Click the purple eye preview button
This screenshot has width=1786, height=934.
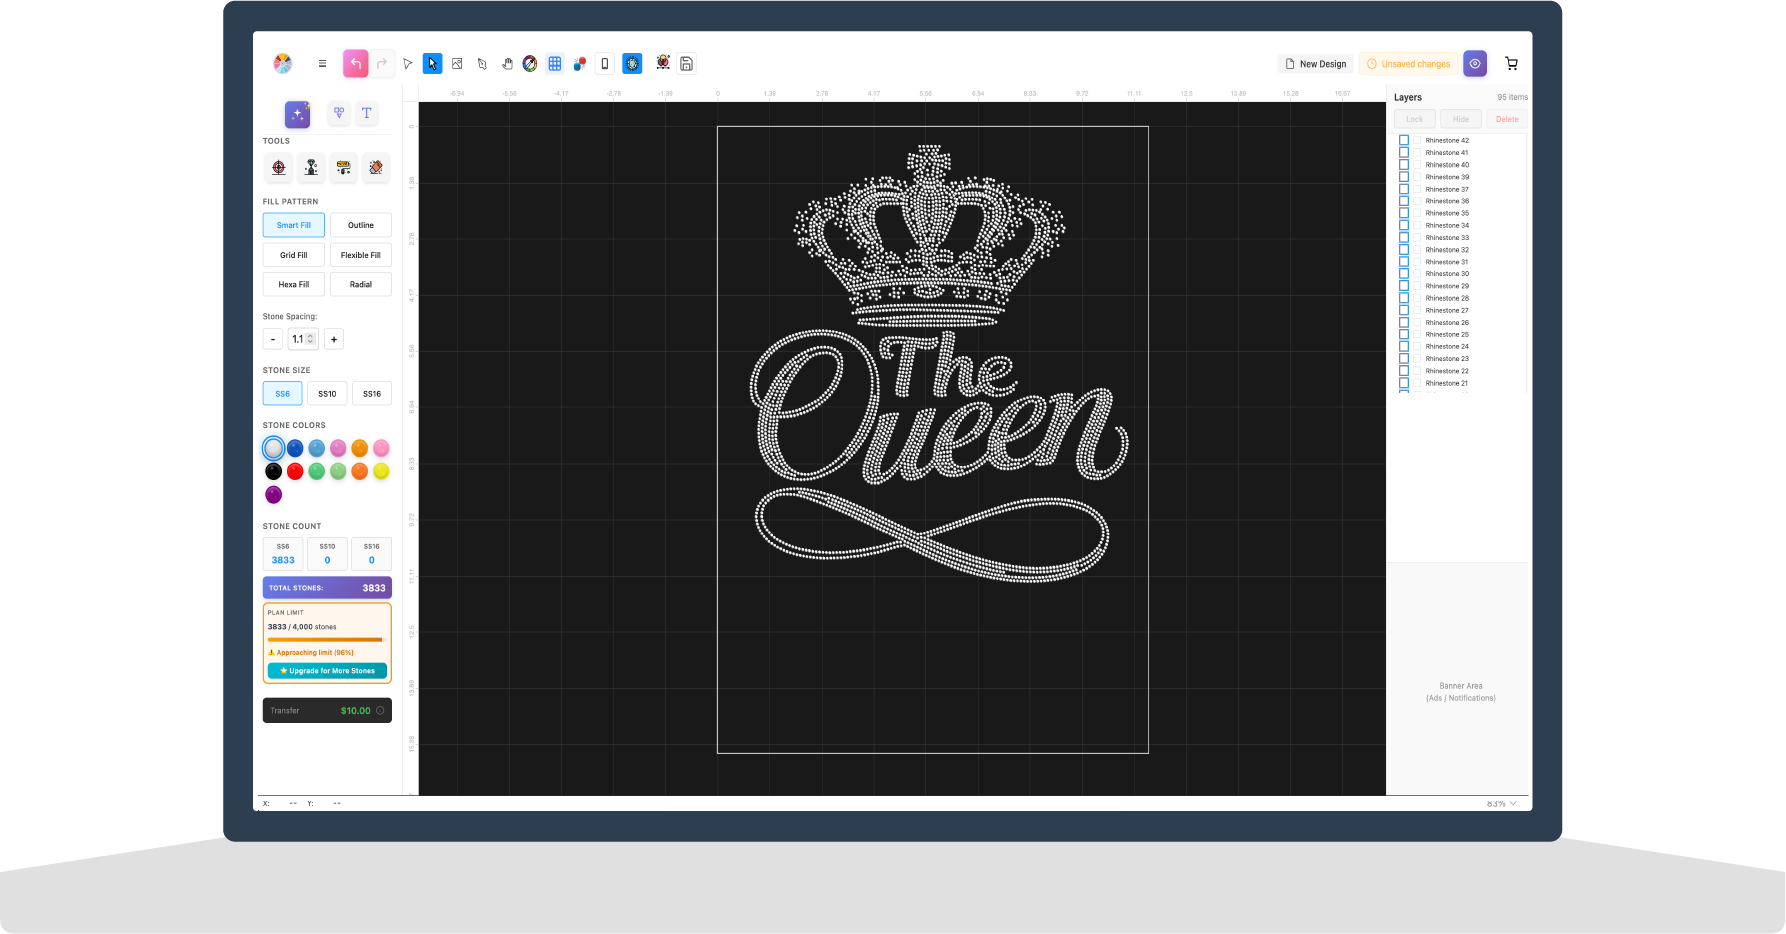pyautogui.click(x=1475, y=64)
